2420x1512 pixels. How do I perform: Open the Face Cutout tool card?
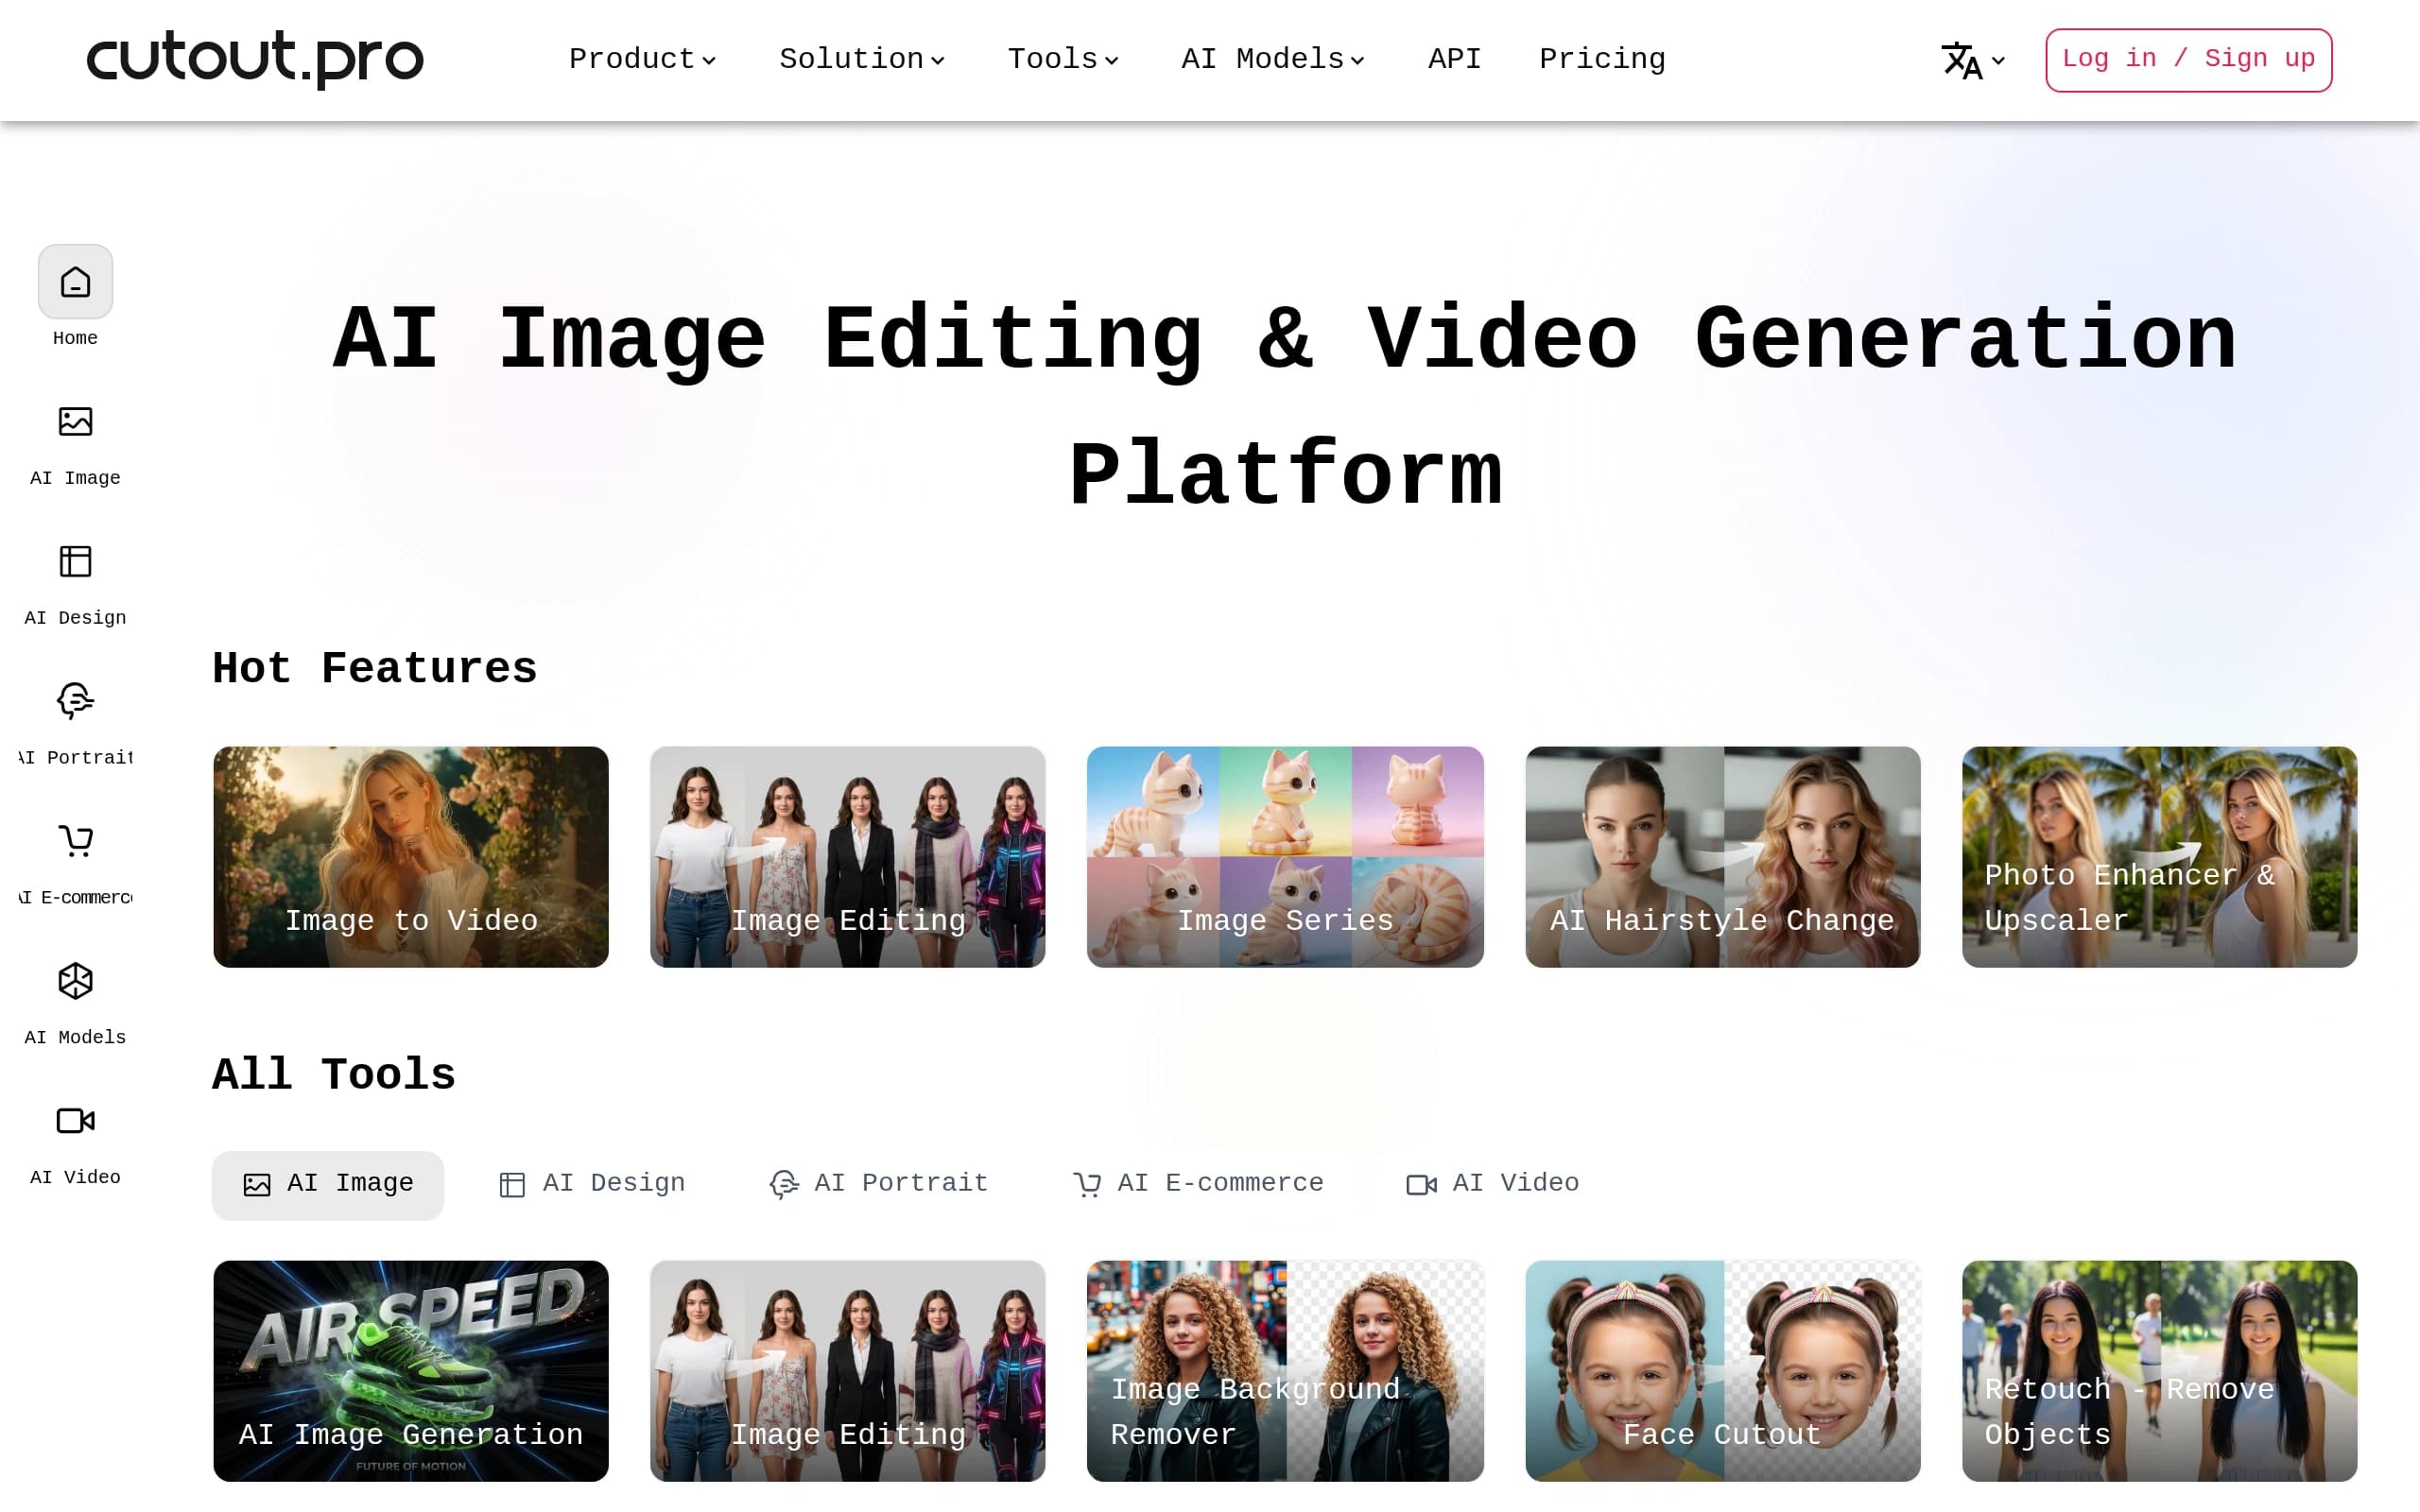(x=1723, y=1371)
